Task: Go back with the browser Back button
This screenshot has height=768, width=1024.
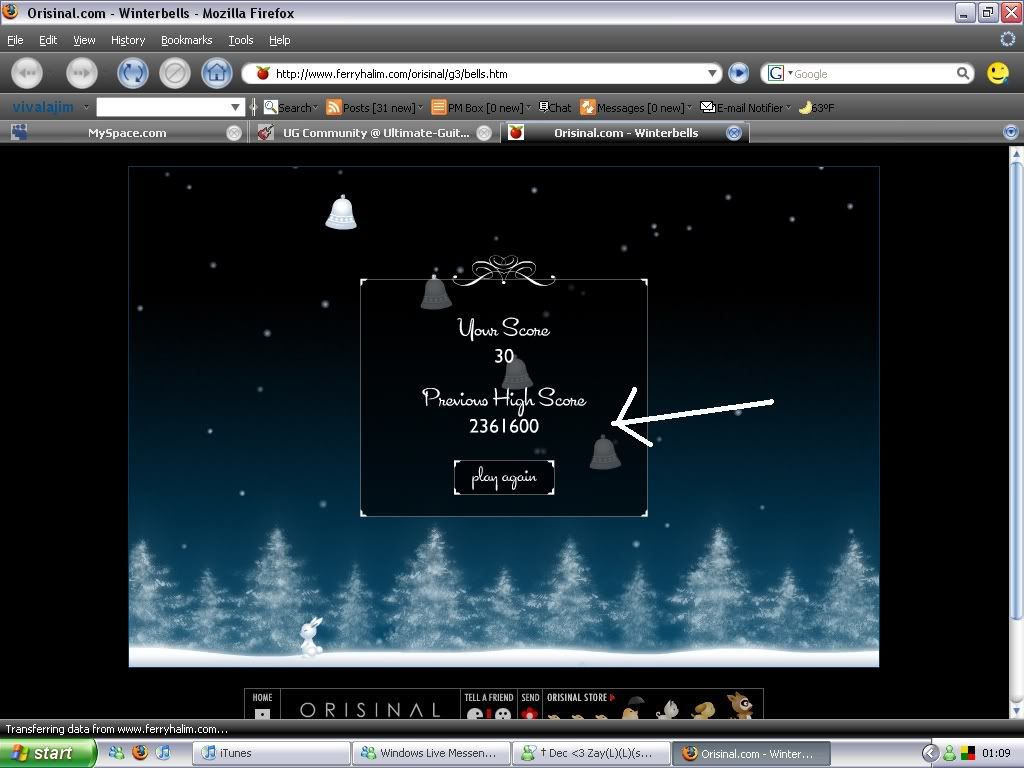Action: [27, 73]
